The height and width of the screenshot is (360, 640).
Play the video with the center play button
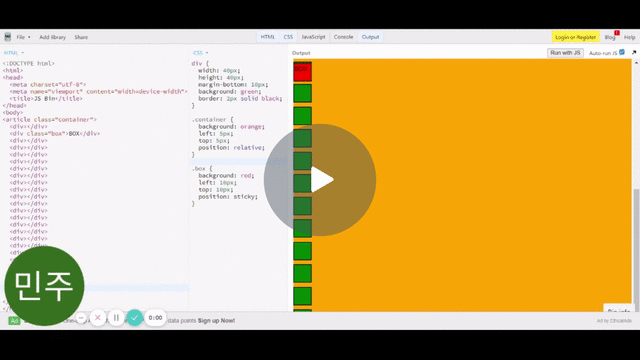(320, 180)
